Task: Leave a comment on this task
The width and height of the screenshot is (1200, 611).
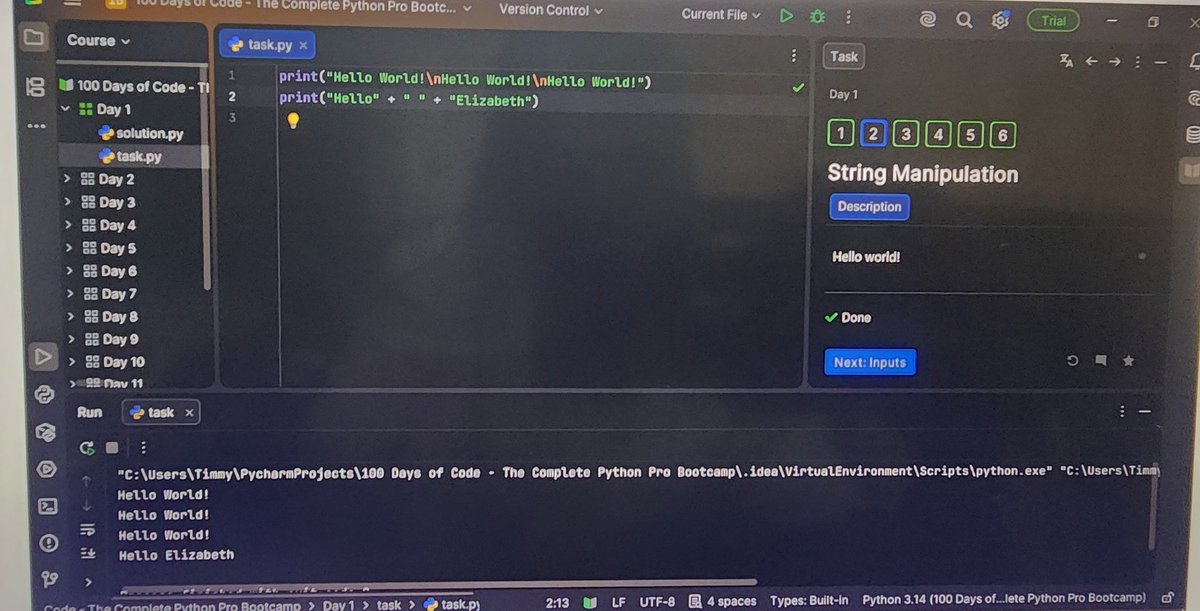Action: (x=1100, y=360)
